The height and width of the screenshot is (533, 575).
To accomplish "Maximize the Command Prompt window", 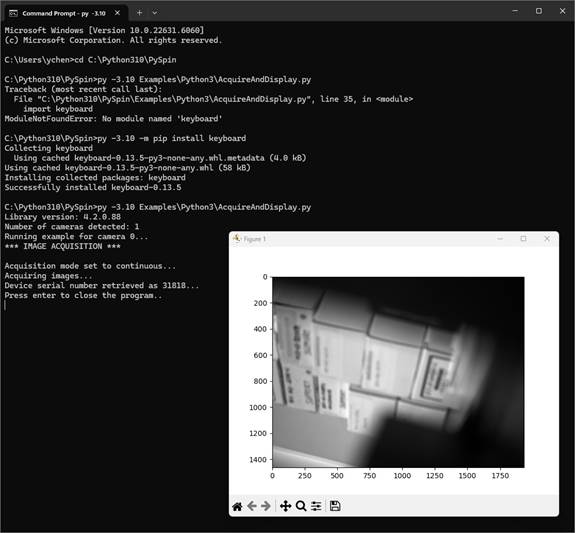I will 539,11.
